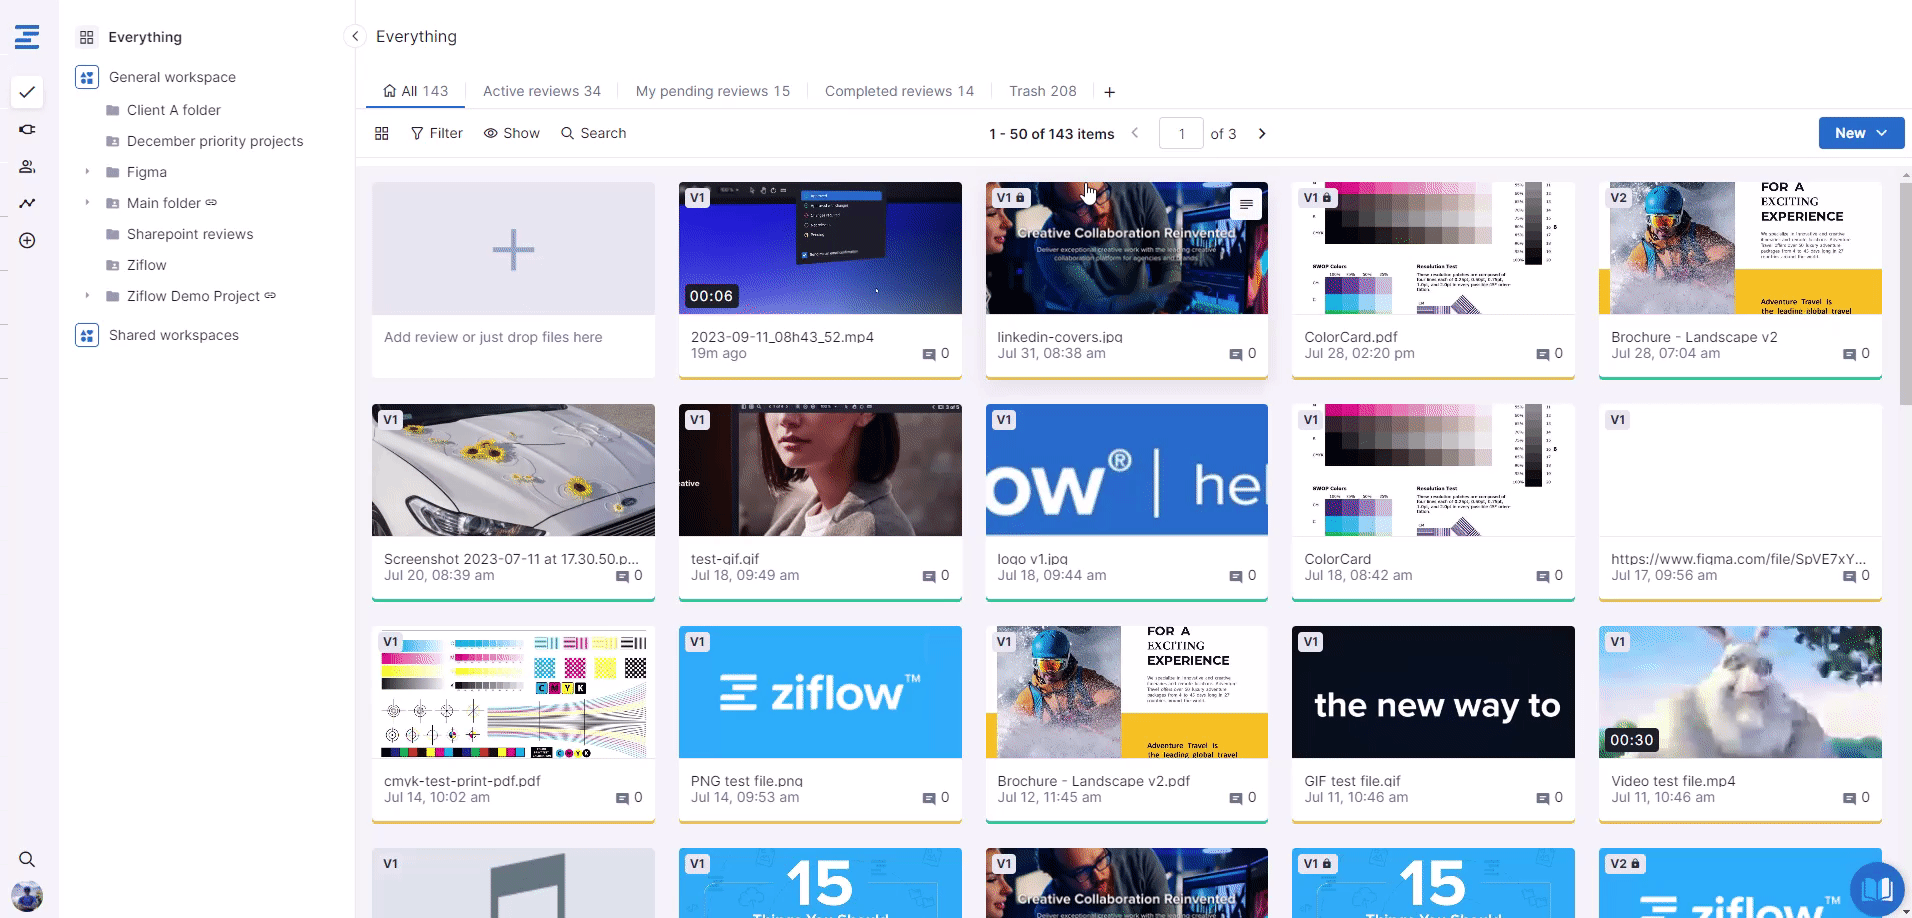Open the help book icon at bottom right

(1877, 888)
